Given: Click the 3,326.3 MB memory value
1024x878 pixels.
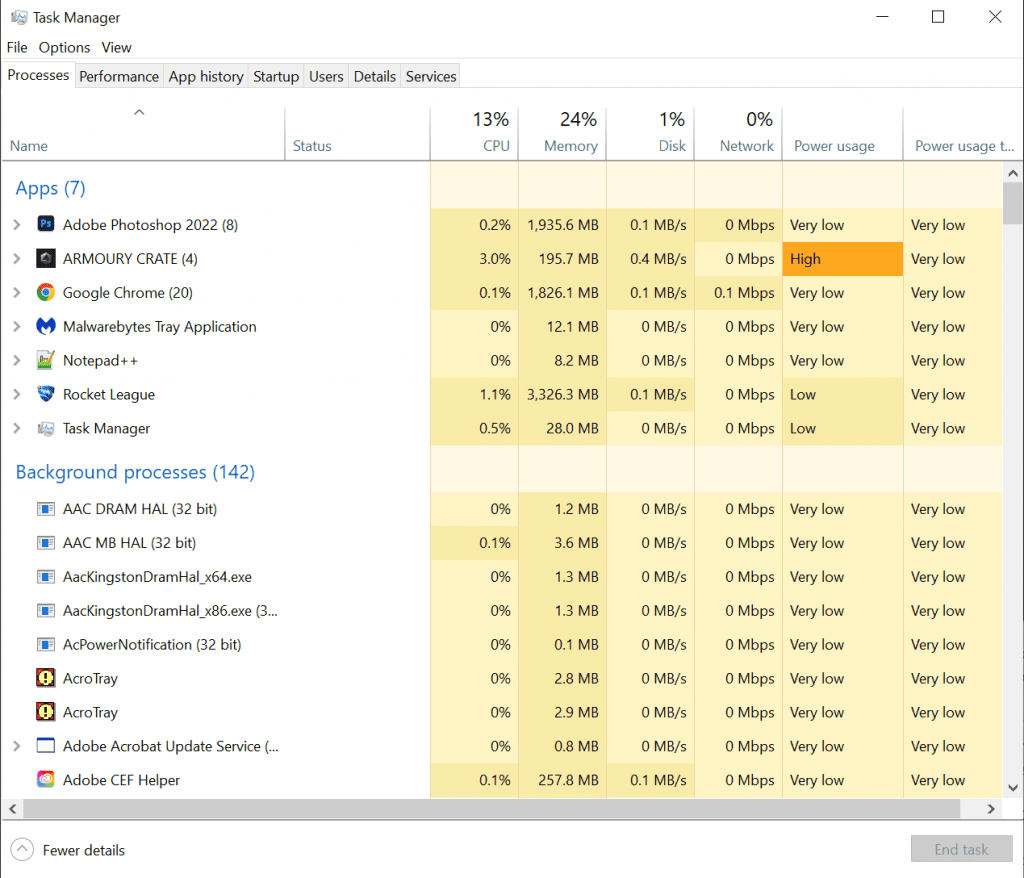Looking at the screenshot, I should pyautogui.click(x=562, y=395).
